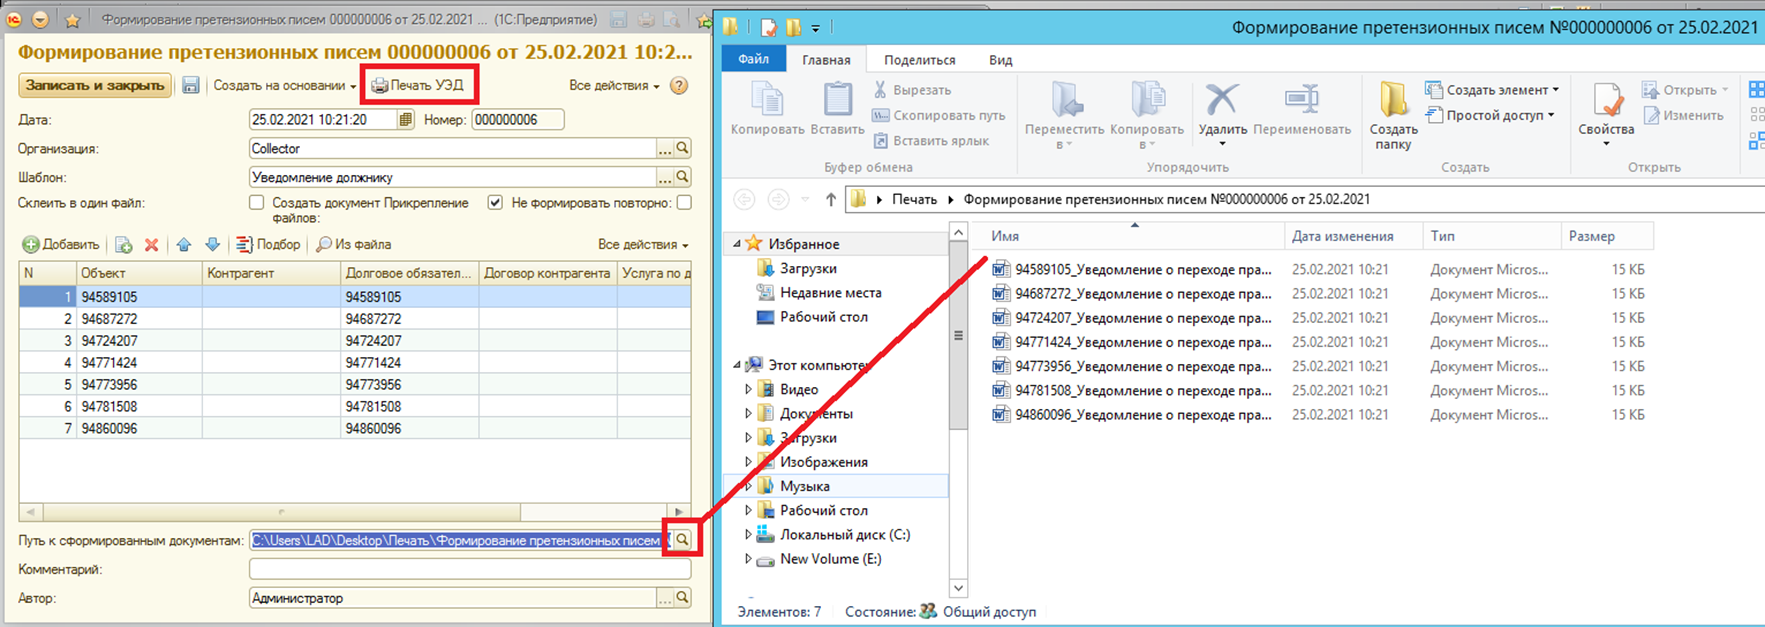
Task: Enable Не формировать повторно checkbox
Action: pyautogui.click(x=684, y=203)
